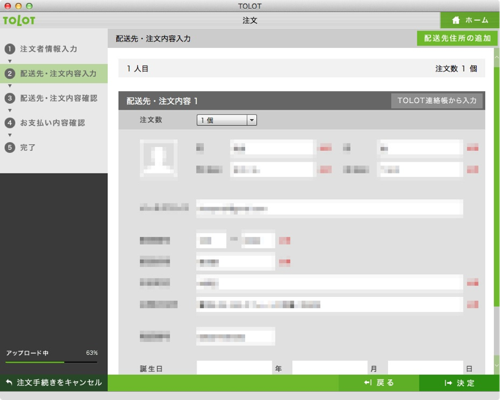
Task: Add a delivery address with 配送先住所の追加
Action: (x=457, y=38)
